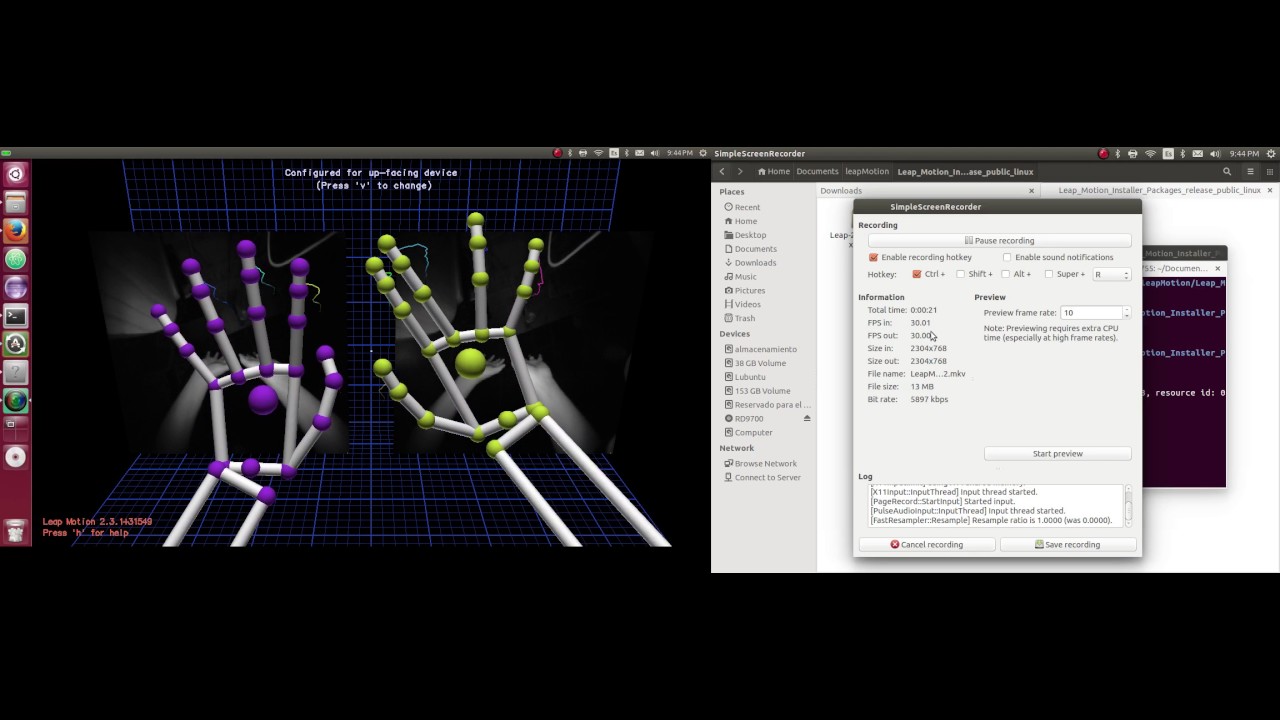
Task: Save the recording
Action: [1068, 545]
